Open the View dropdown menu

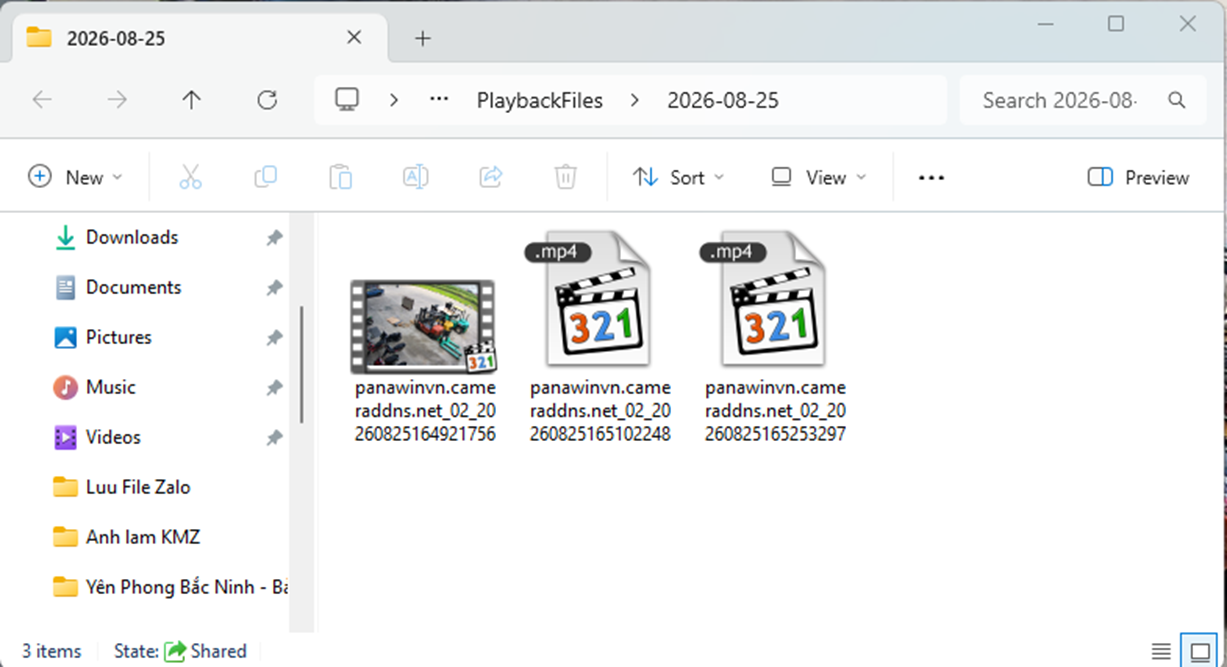(818, 178)
